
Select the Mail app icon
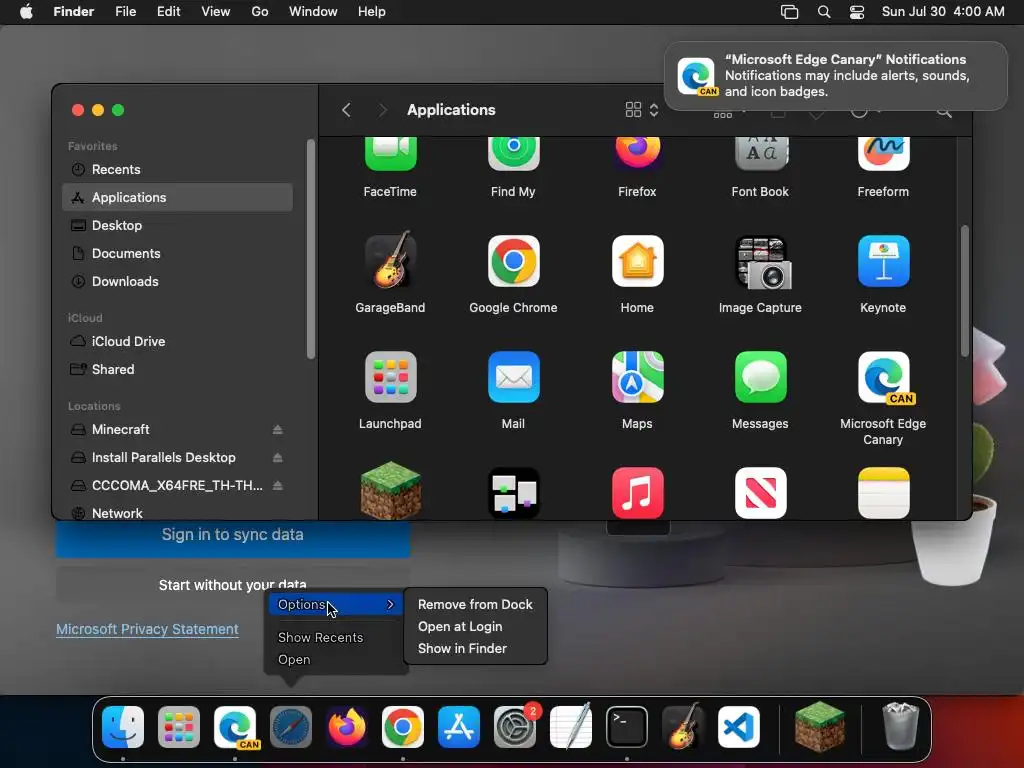click(513, 377)
